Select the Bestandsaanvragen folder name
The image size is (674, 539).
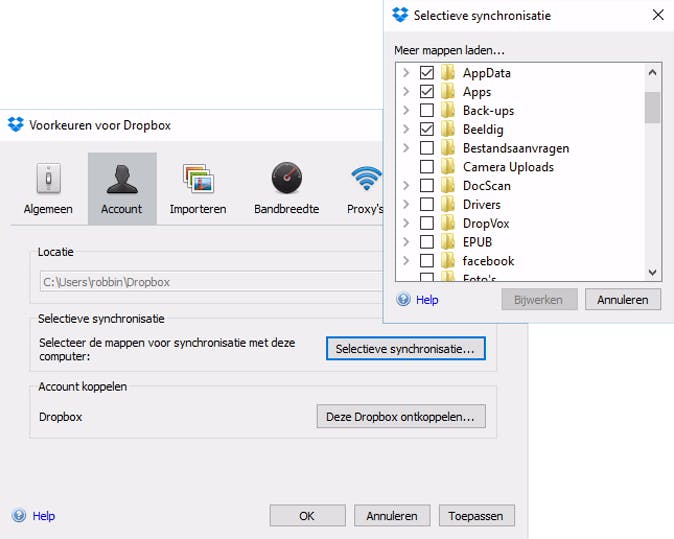[516, 148]
